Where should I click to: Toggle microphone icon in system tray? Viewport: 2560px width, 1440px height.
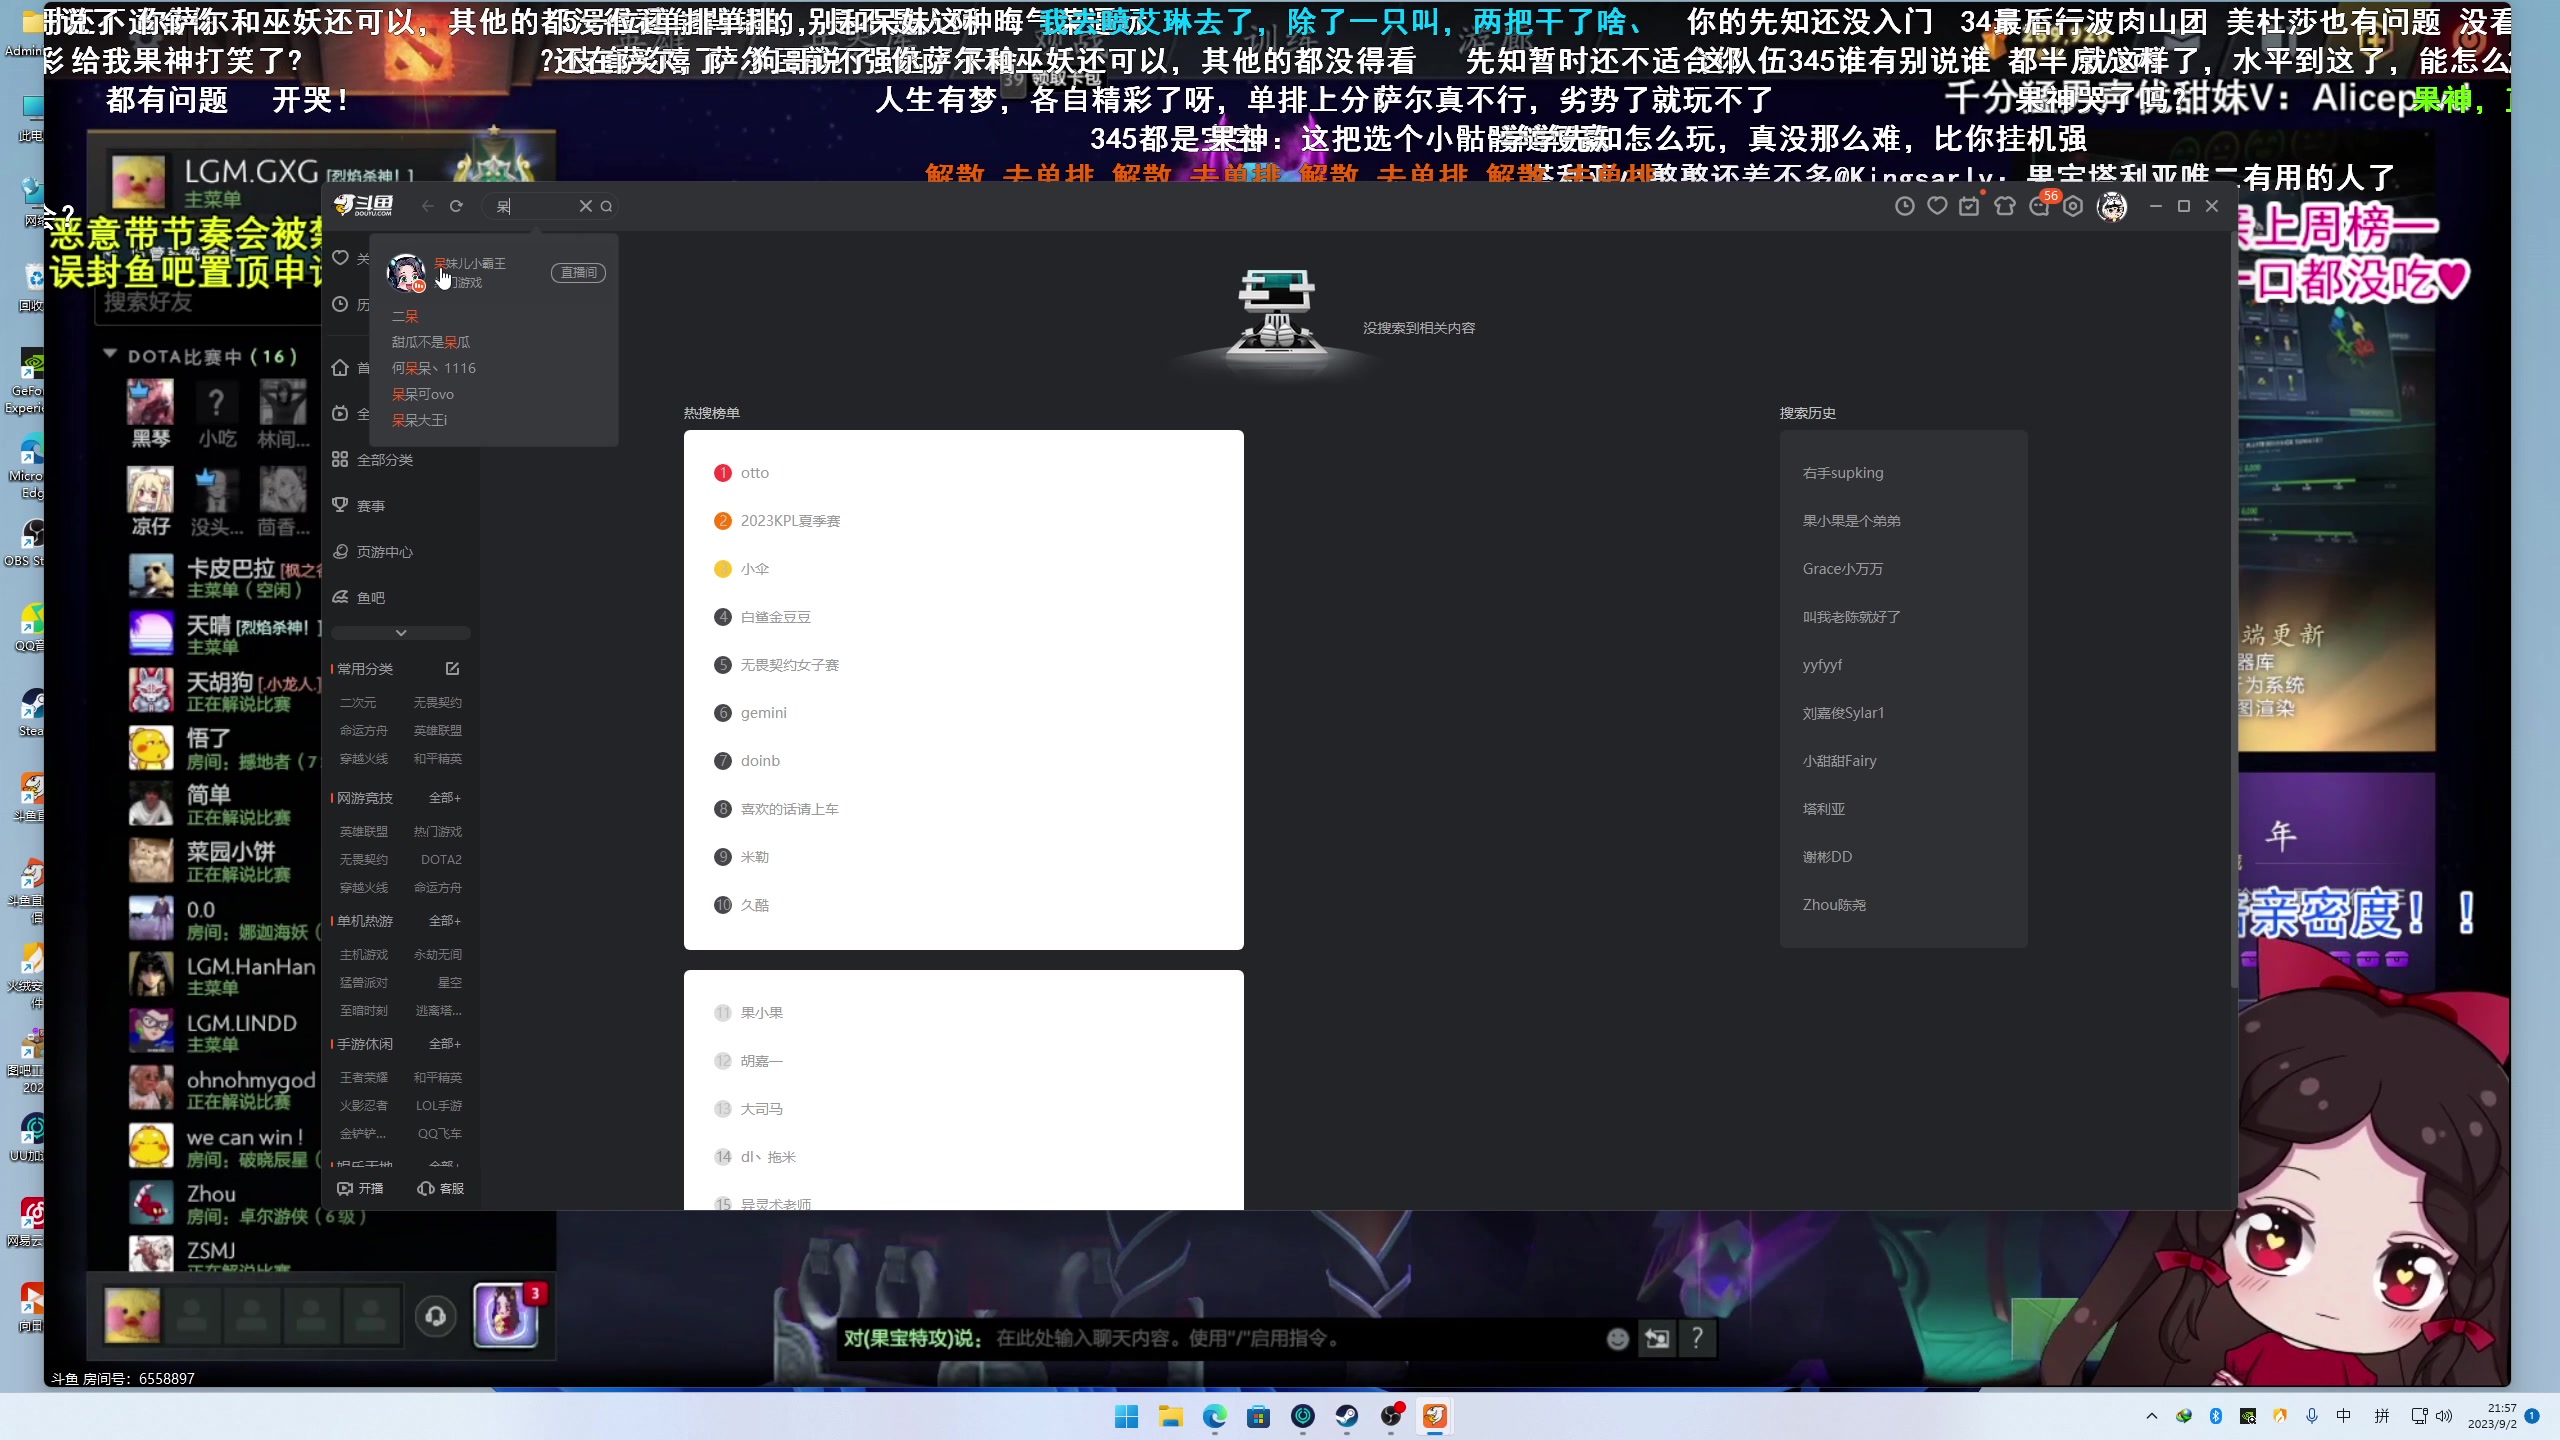pos(2312,1416)
